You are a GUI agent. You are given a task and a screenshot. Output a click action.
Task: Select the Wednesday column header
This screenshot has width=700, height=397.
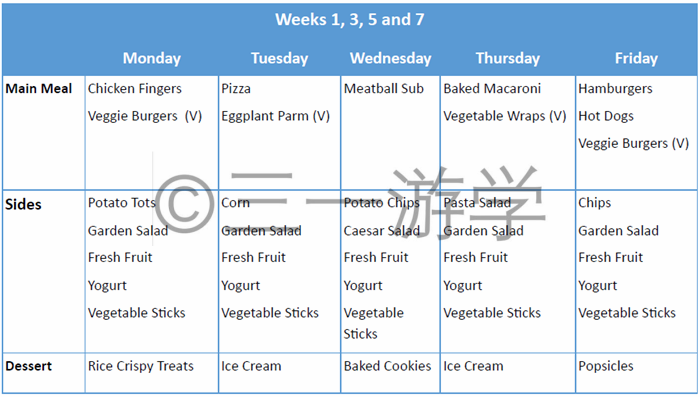391,58
